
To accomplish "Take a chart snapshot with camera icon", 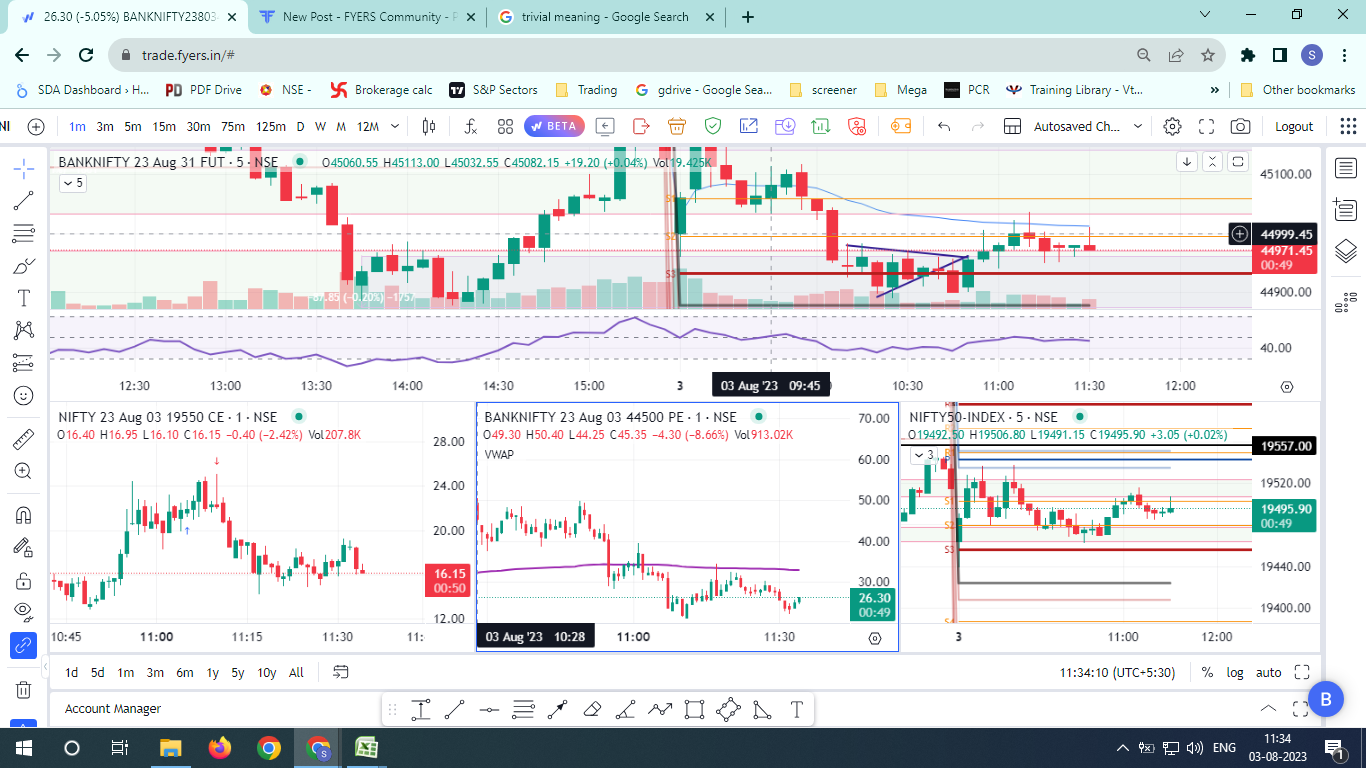I will [1240, 127].
